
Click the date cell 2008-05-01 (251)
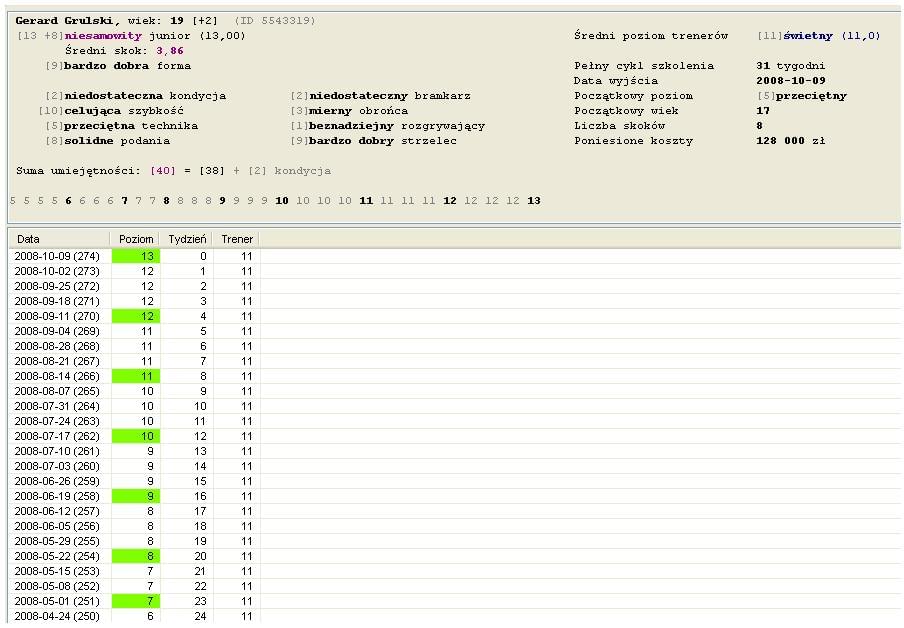point(57,601)
